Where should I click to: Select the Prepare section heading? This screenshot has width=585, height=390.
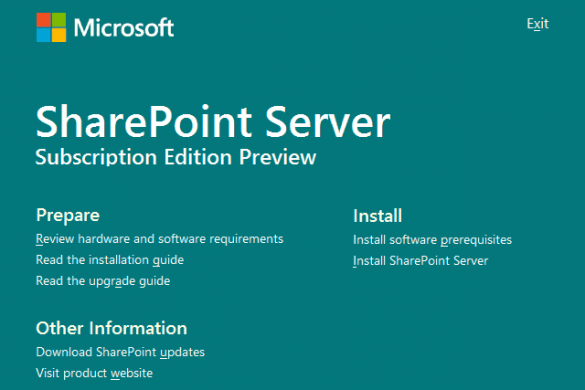pyautogui.click(x=68, y=215)
